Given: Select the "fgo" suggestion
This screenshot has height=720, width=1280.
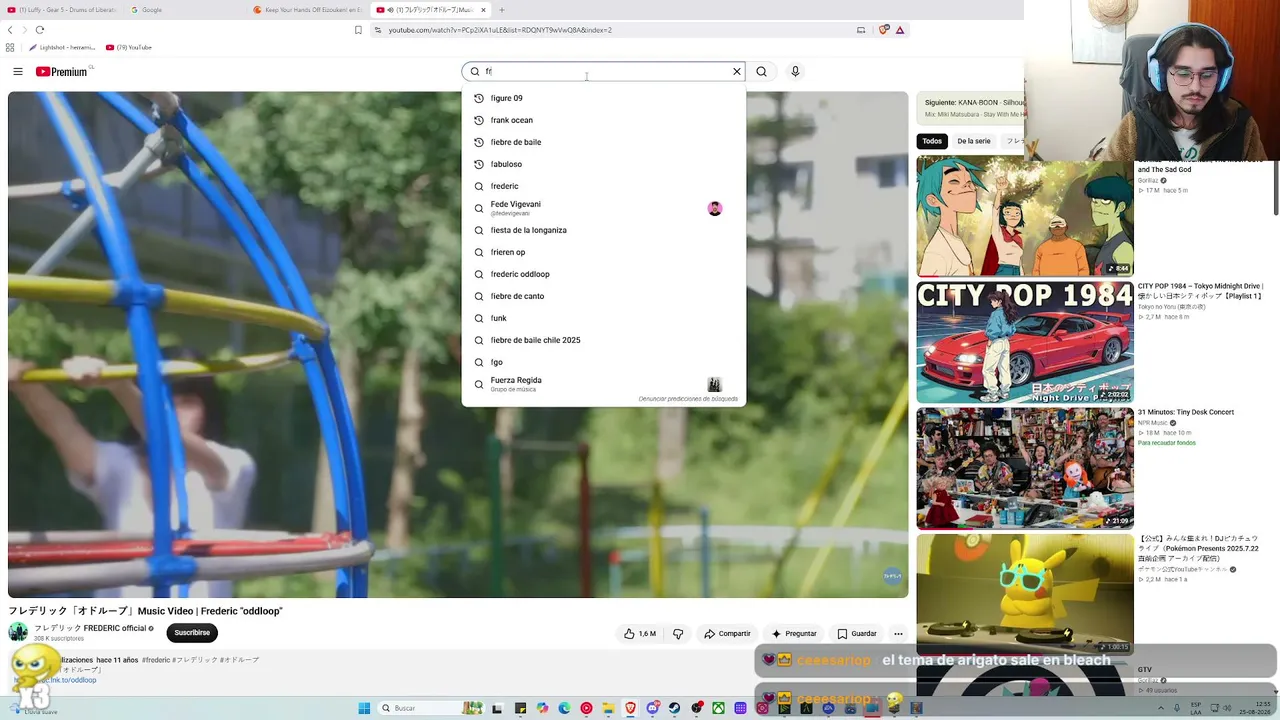Looking at the screenshot, I should pos(604,362).
